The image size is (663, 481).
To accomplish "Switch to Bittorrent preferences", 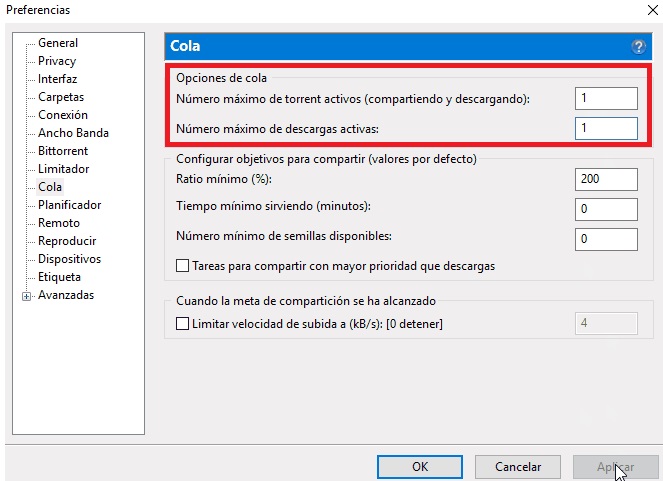I will click(x=63, y=151).
